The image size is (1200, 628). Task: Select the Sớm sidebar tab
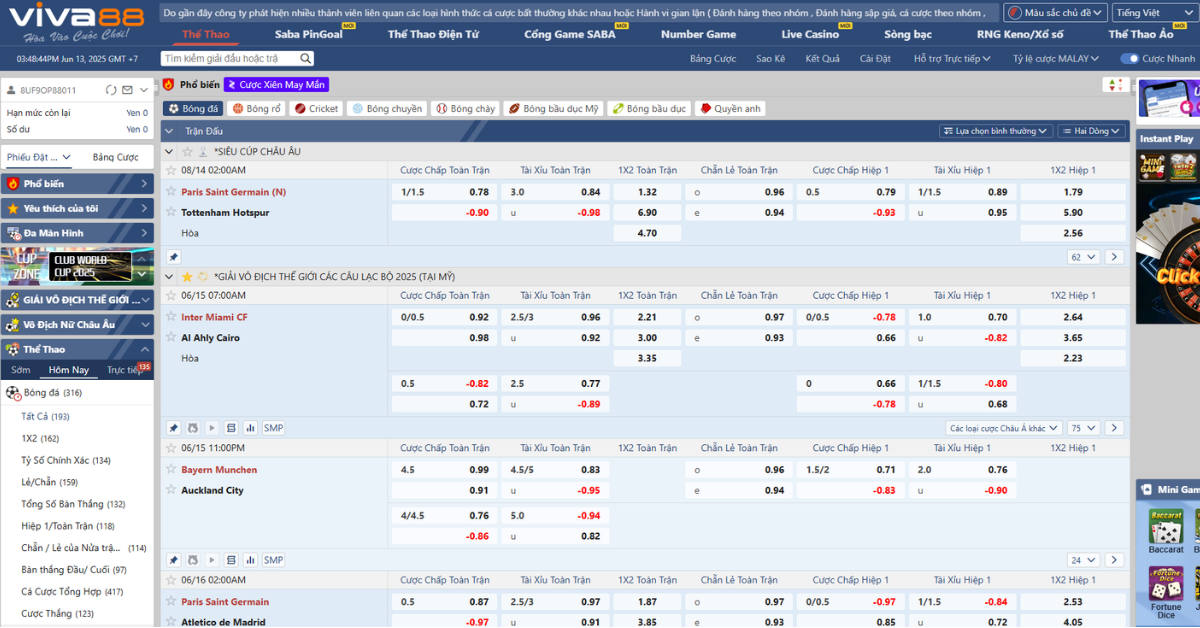[x=21, y=370]
